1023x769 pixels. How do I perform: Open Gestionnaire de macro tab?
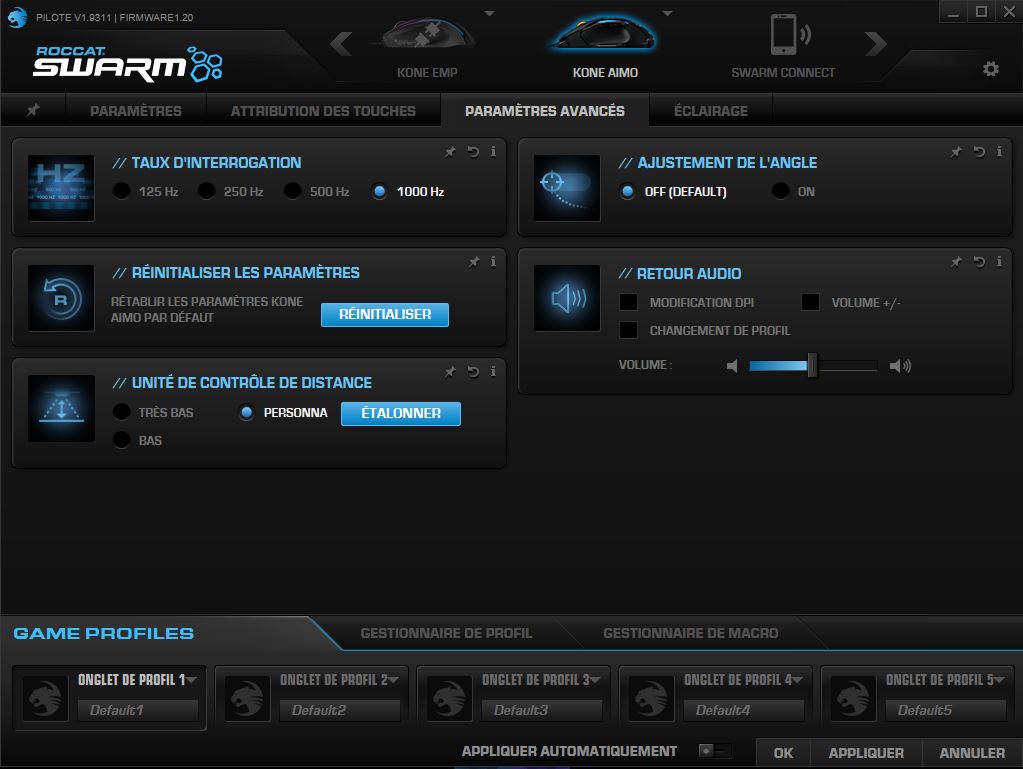[x=690, y=633]
